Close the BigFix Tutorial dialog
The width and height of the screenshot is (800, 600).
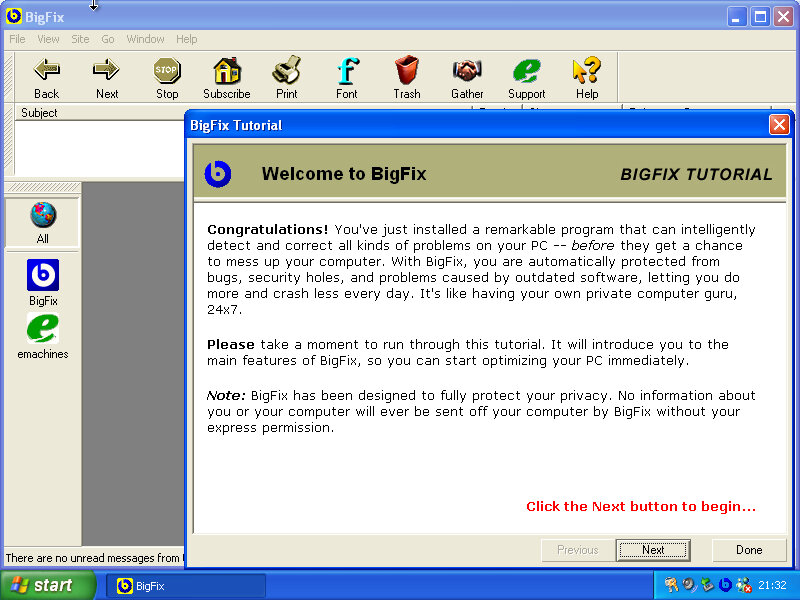779,125
